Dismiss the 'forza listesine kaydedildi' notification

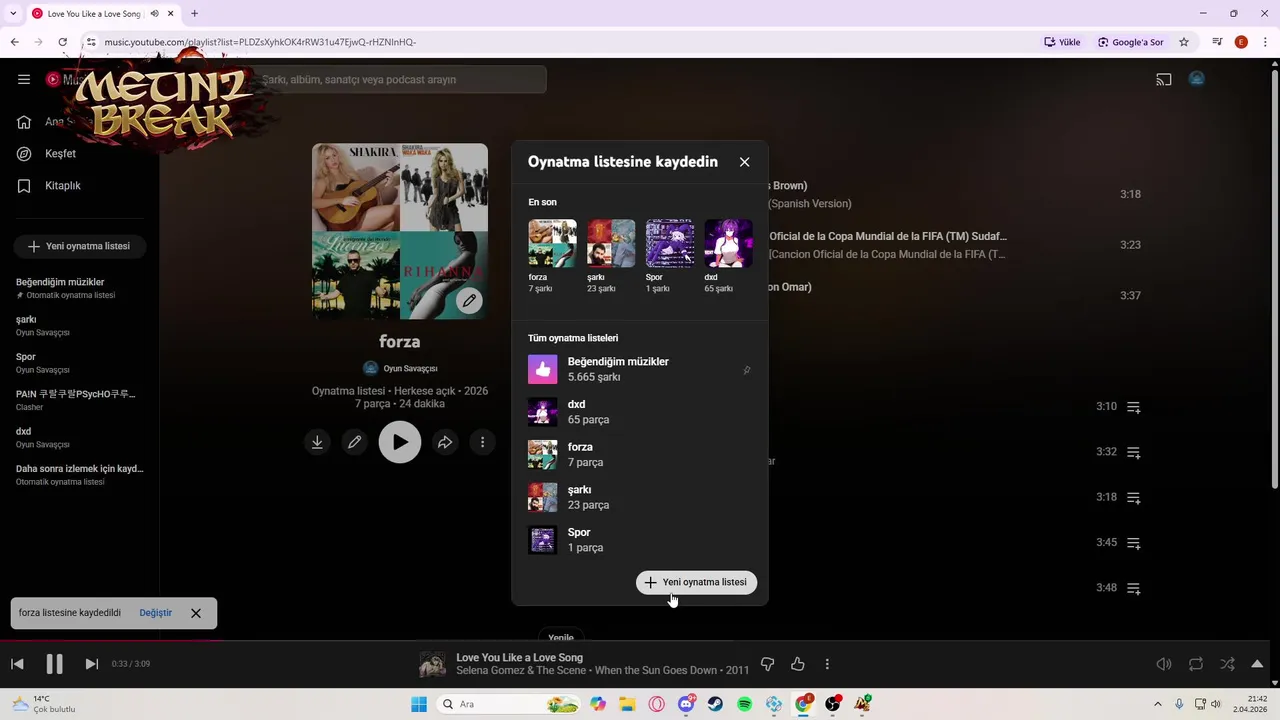196,613
